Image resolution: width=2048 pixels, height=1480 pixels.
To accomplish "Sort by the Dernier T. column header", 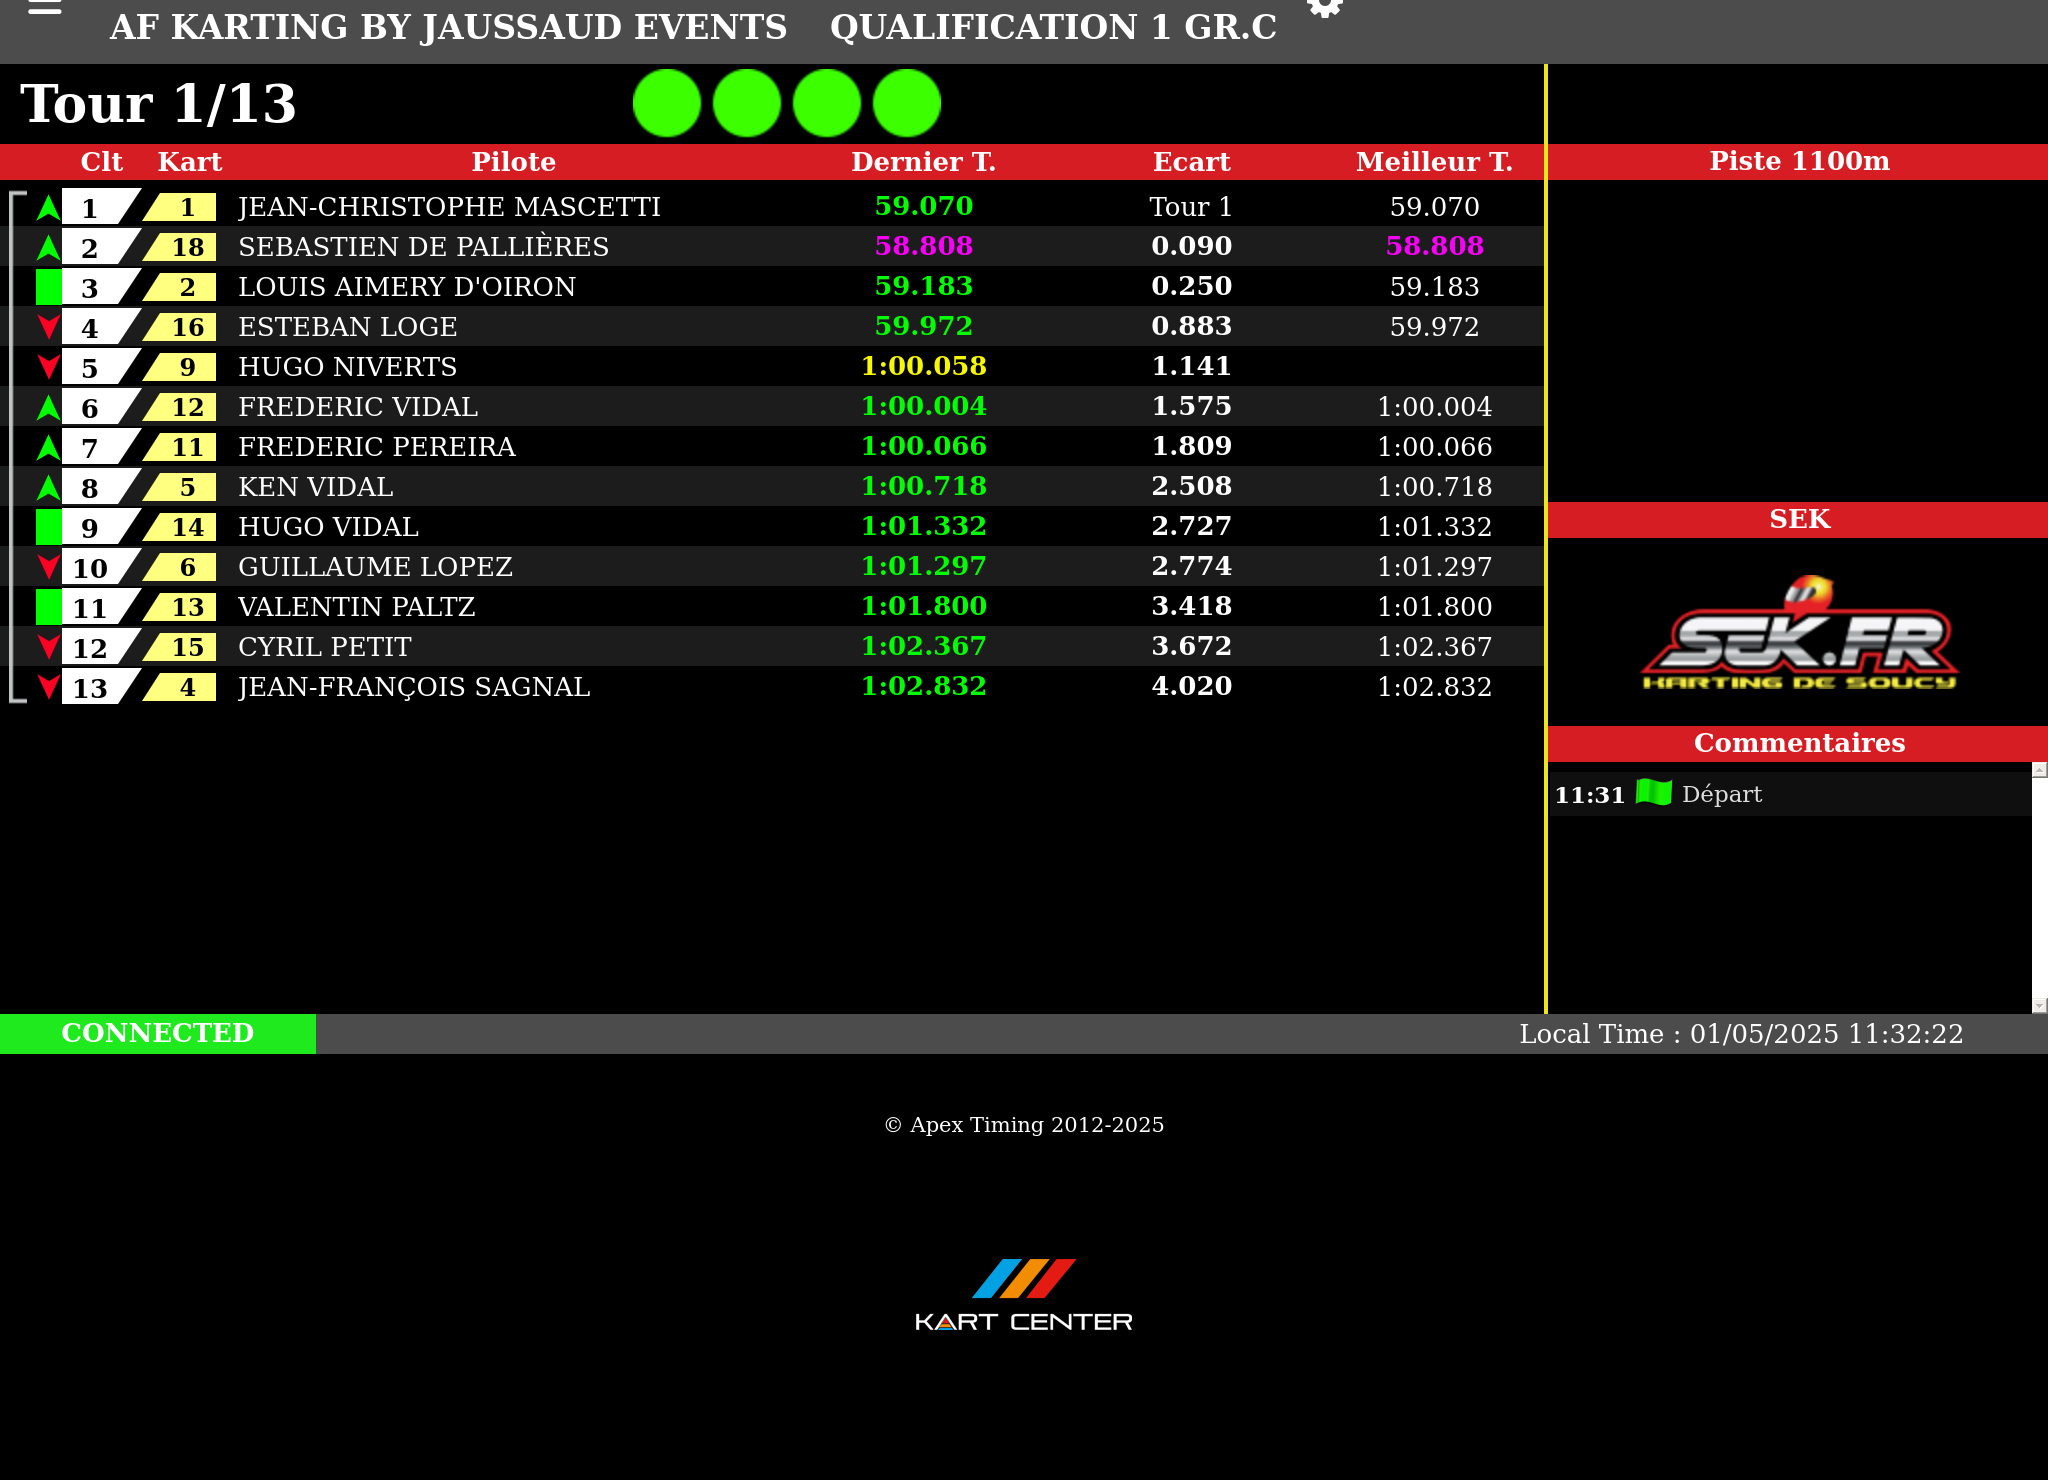I will pos(922,162).
